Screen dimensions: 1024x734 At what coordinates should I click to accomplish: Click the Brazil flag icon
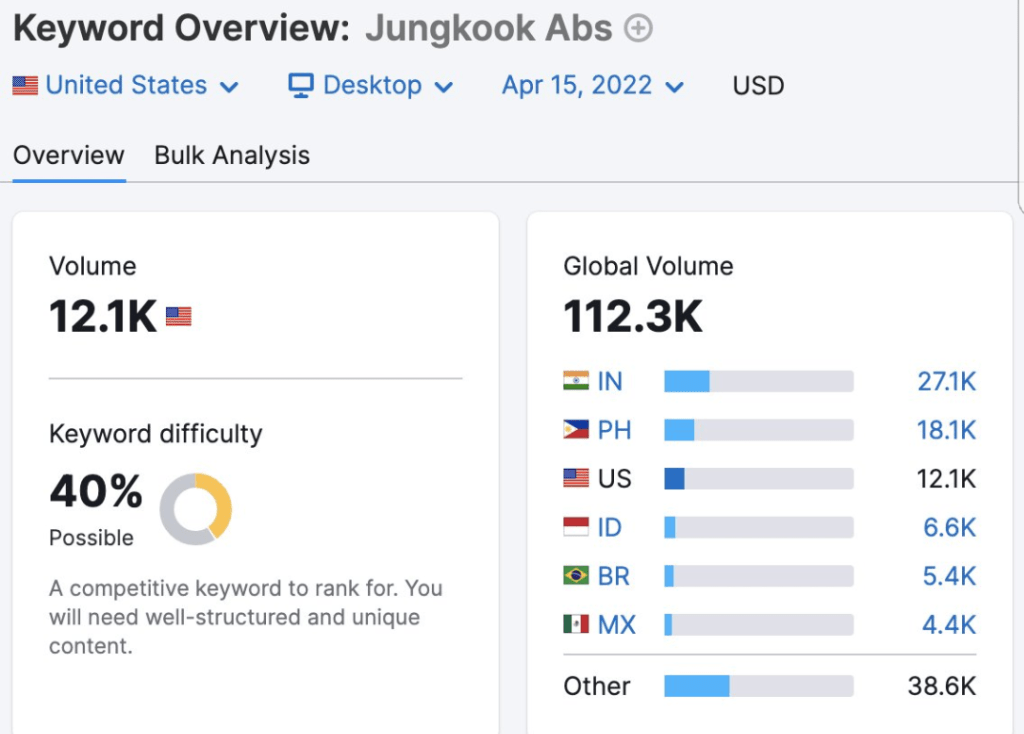coord(576,576)
